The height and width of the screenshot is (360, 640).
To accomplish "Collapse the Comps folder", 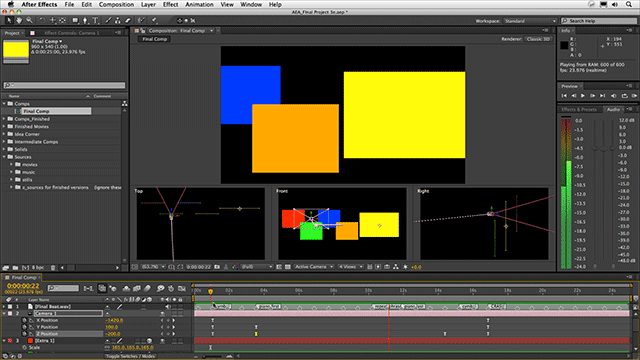I will pos(4,104).
